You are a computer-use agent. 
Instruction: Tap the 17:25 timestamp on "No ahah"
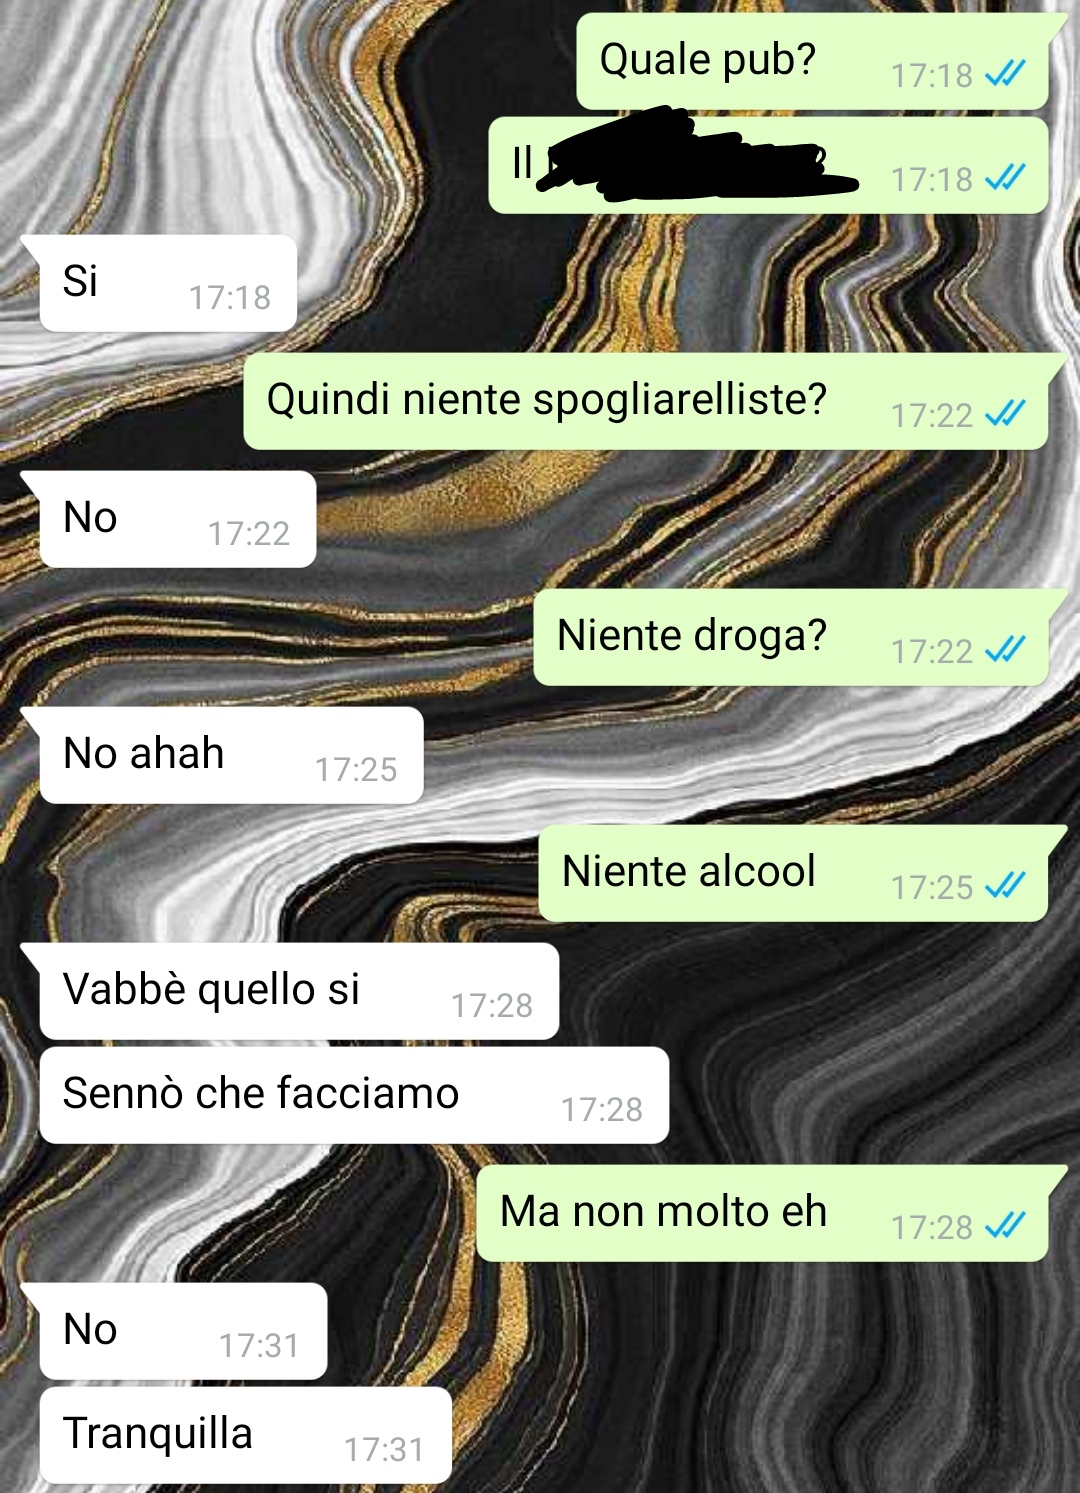356,769
